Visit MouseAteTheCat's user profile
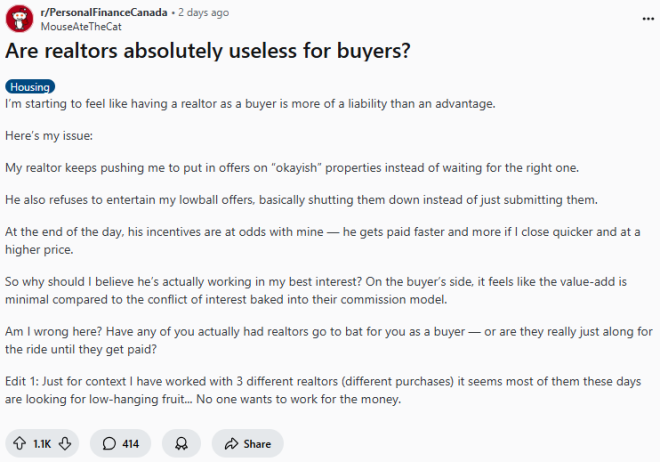The image size is (660, 462). [81, 26]
